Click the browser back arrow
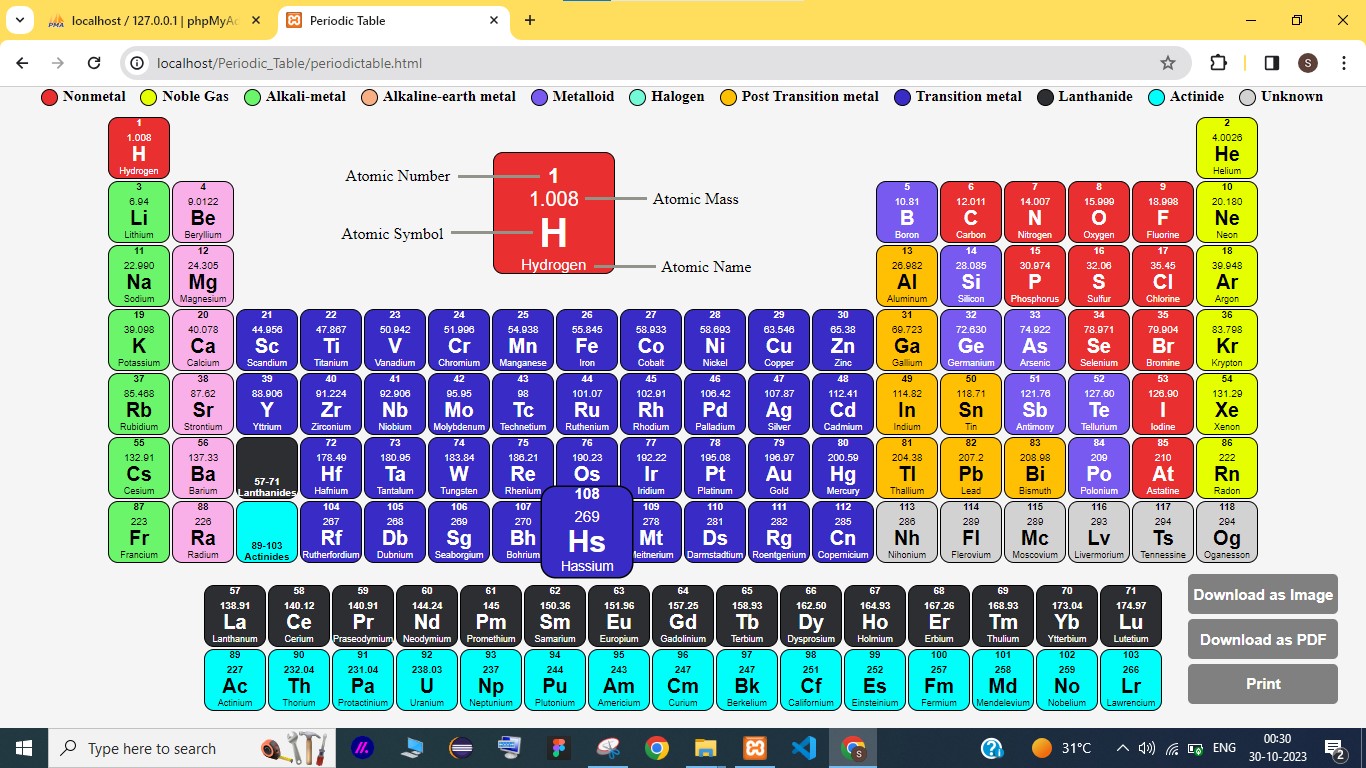This screenshot has height=768, width=1366. [22, 63]
